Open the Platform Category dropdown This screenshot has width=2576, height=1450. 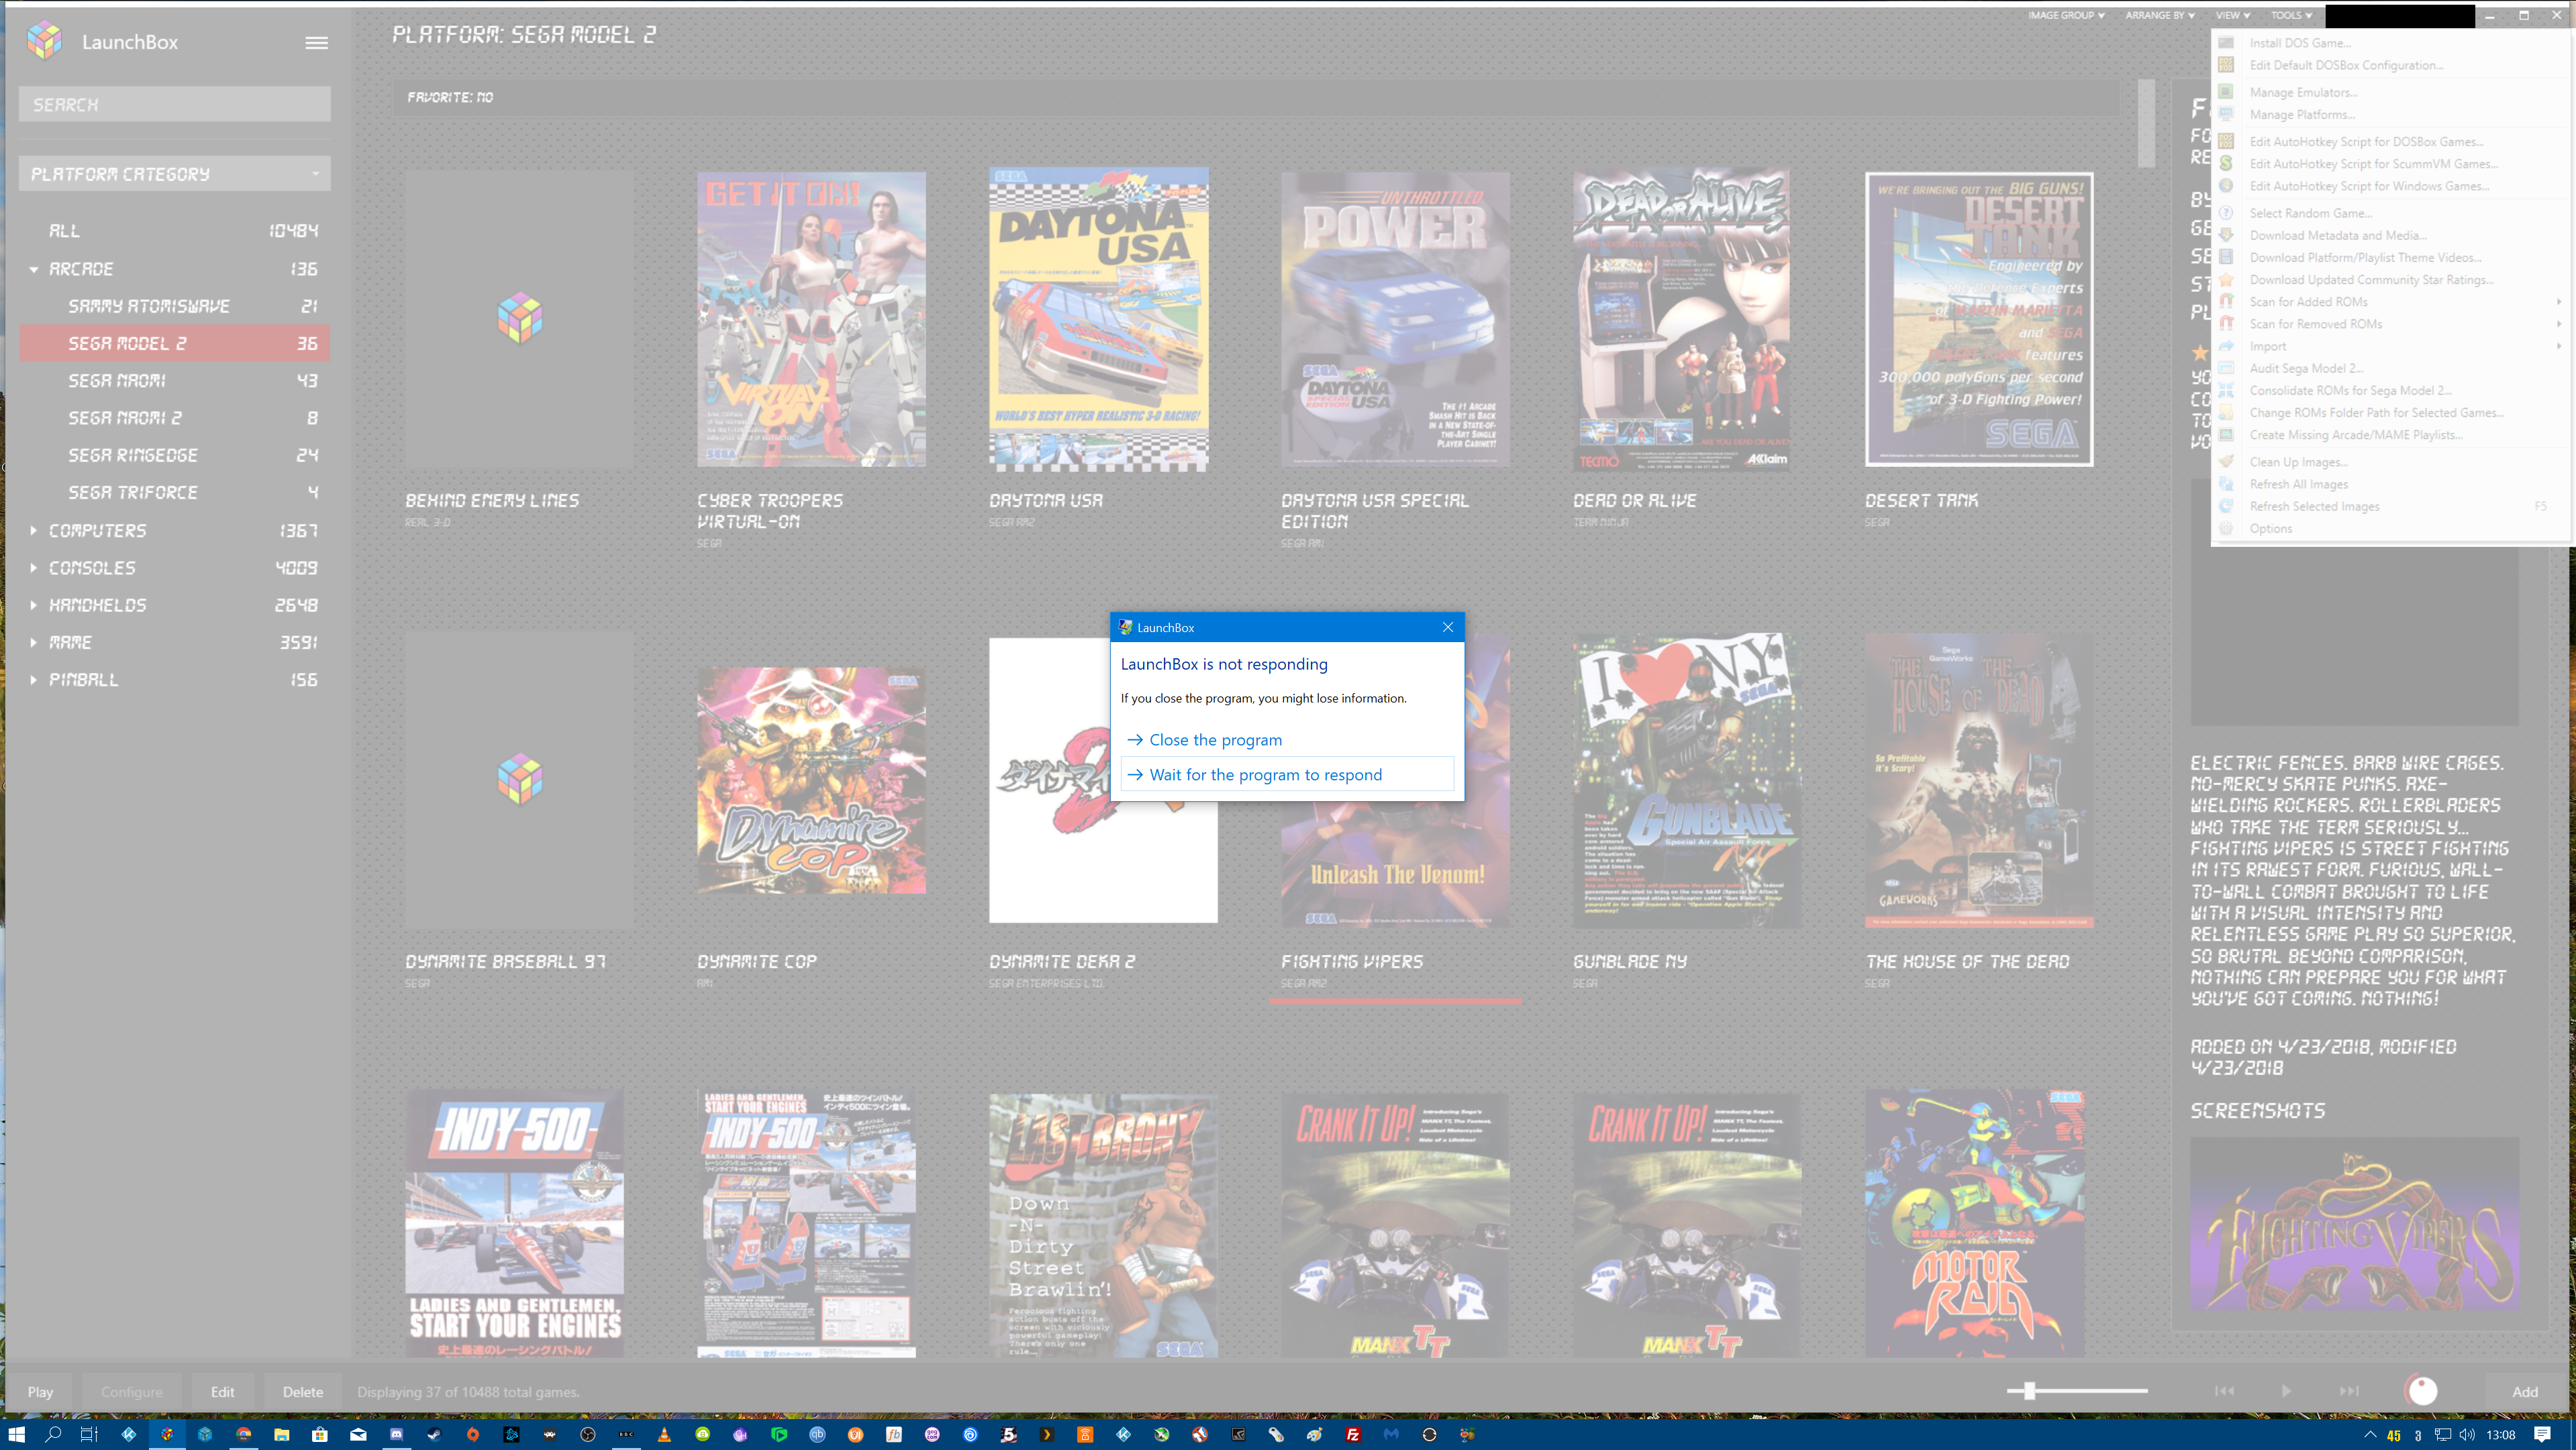pyautogui.click(x=174, y=174)
